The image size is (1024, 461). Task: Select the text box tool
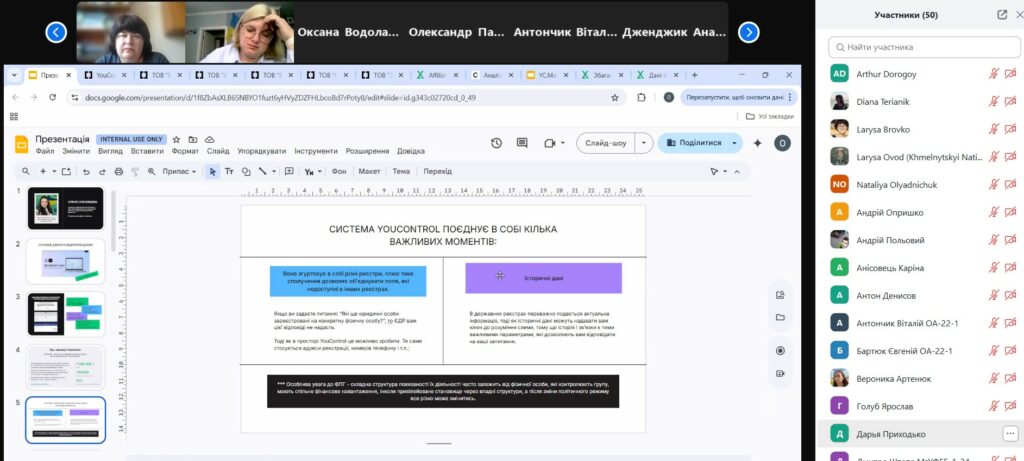point(229,171)
